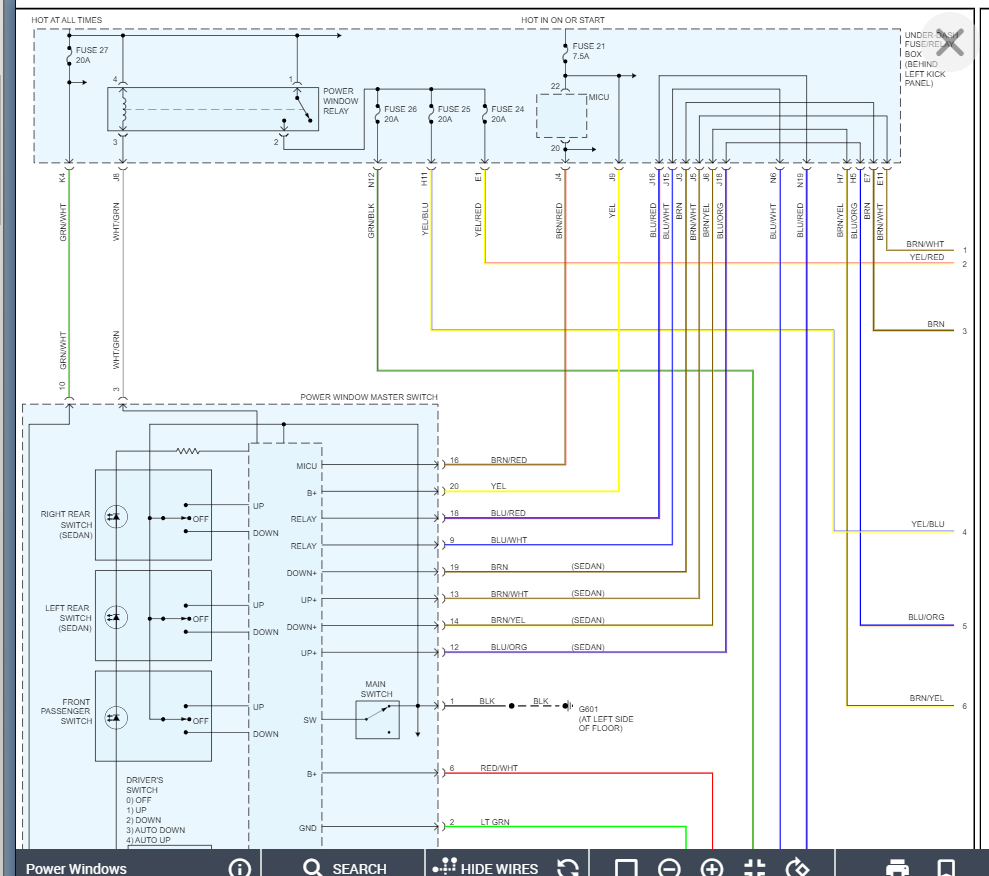Click the inward-arrows collapse view icon
Screen dimensions: 989x876
(755, 867)
